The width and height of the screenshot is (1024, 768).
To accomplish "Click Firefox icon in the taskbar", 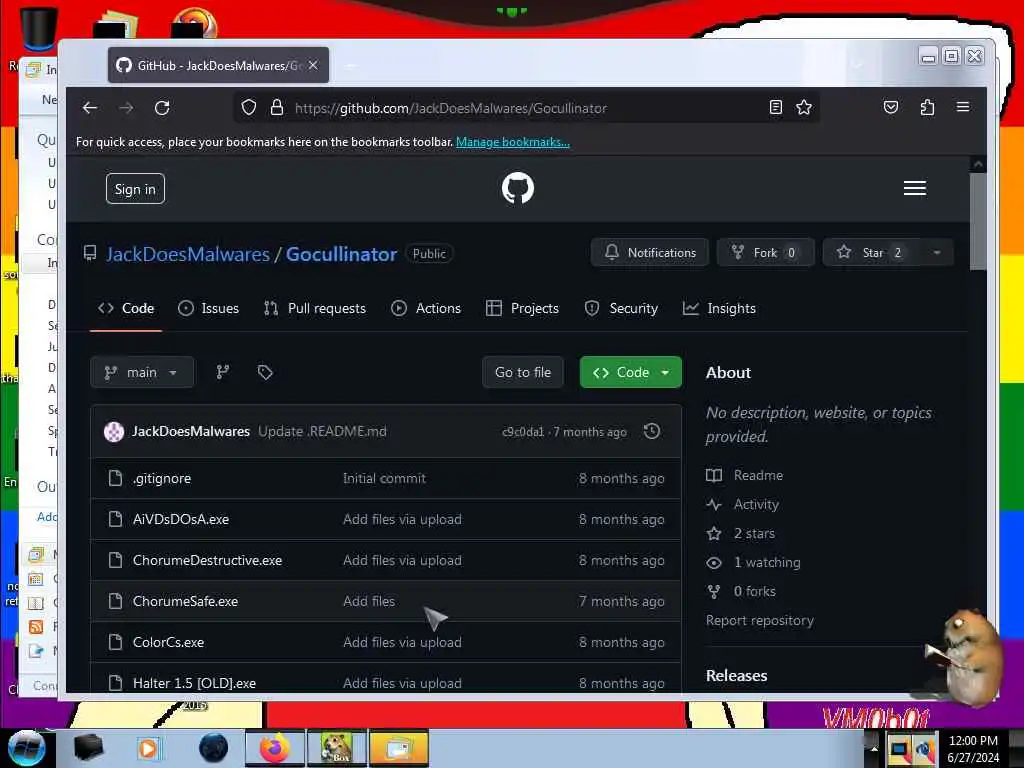I will click(274, 748).
